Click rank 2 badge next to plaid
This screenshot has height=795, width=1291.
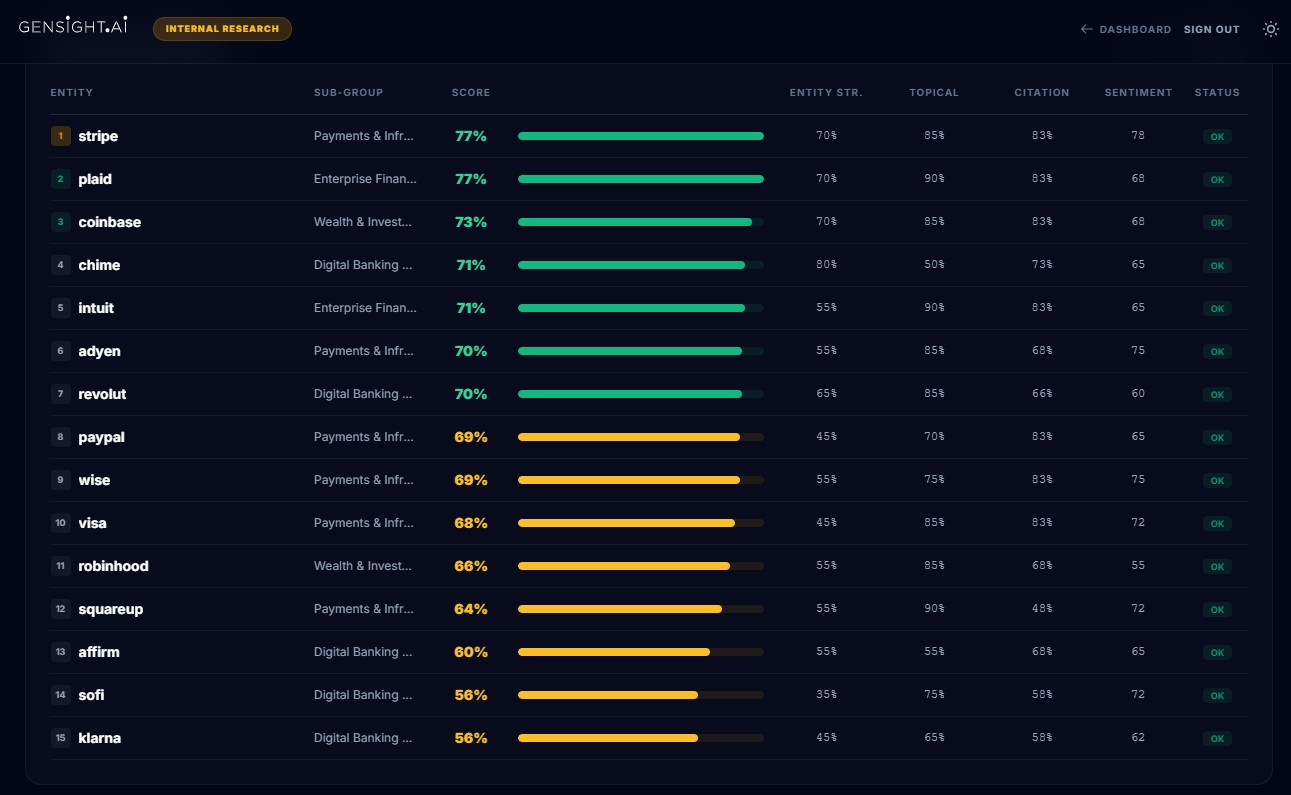pos(60,179)
